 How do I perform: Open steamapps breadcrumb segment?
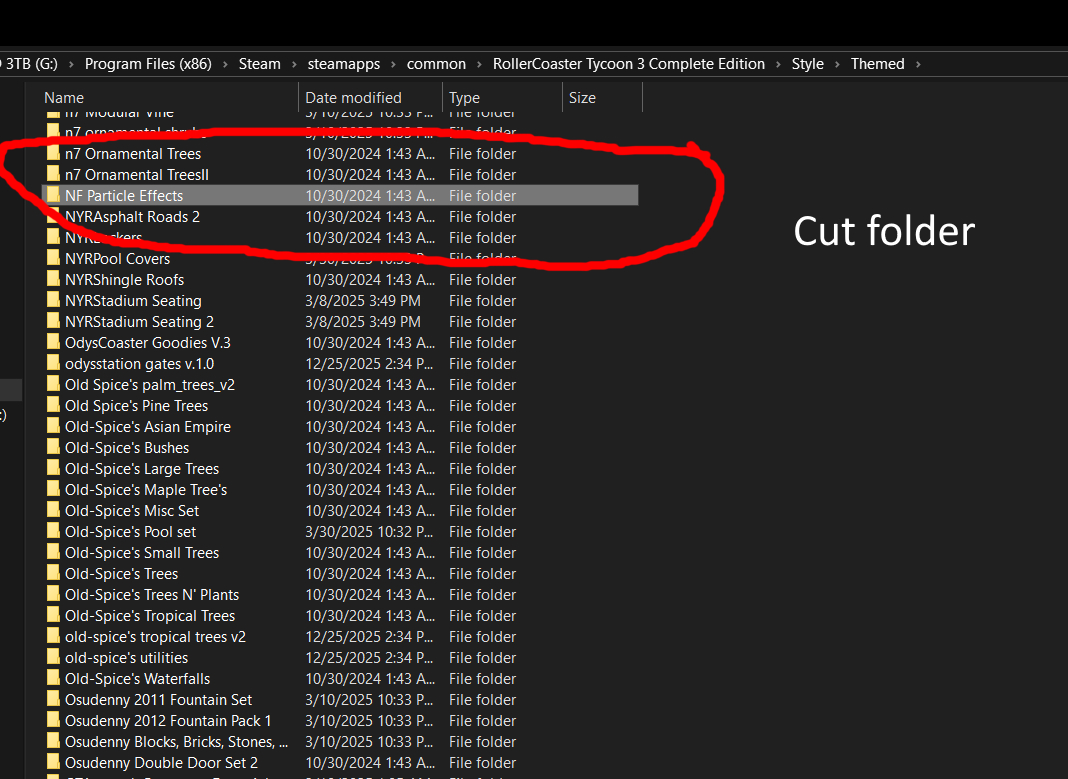click(x=344, y=64)
